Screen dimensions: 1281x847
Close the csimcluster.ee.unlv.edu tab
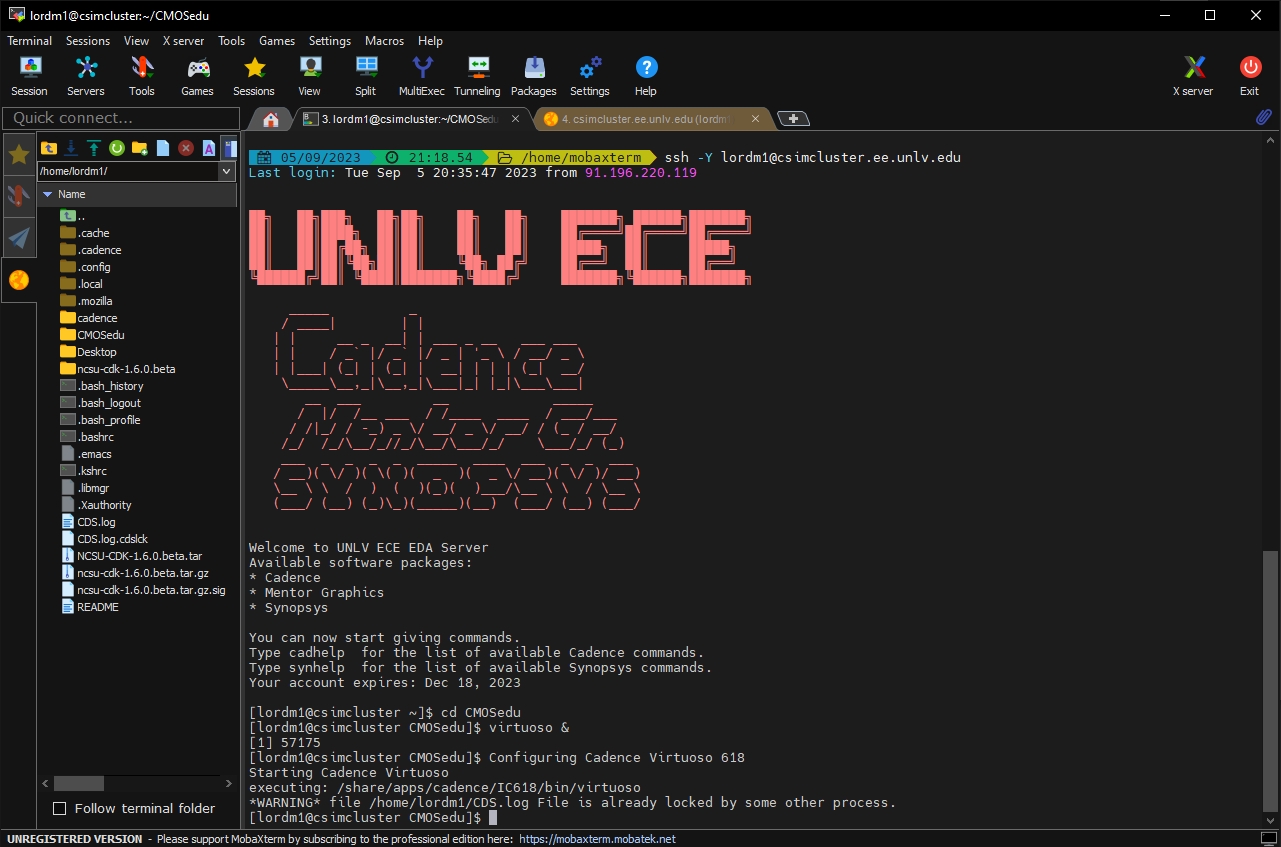(756, 119)
